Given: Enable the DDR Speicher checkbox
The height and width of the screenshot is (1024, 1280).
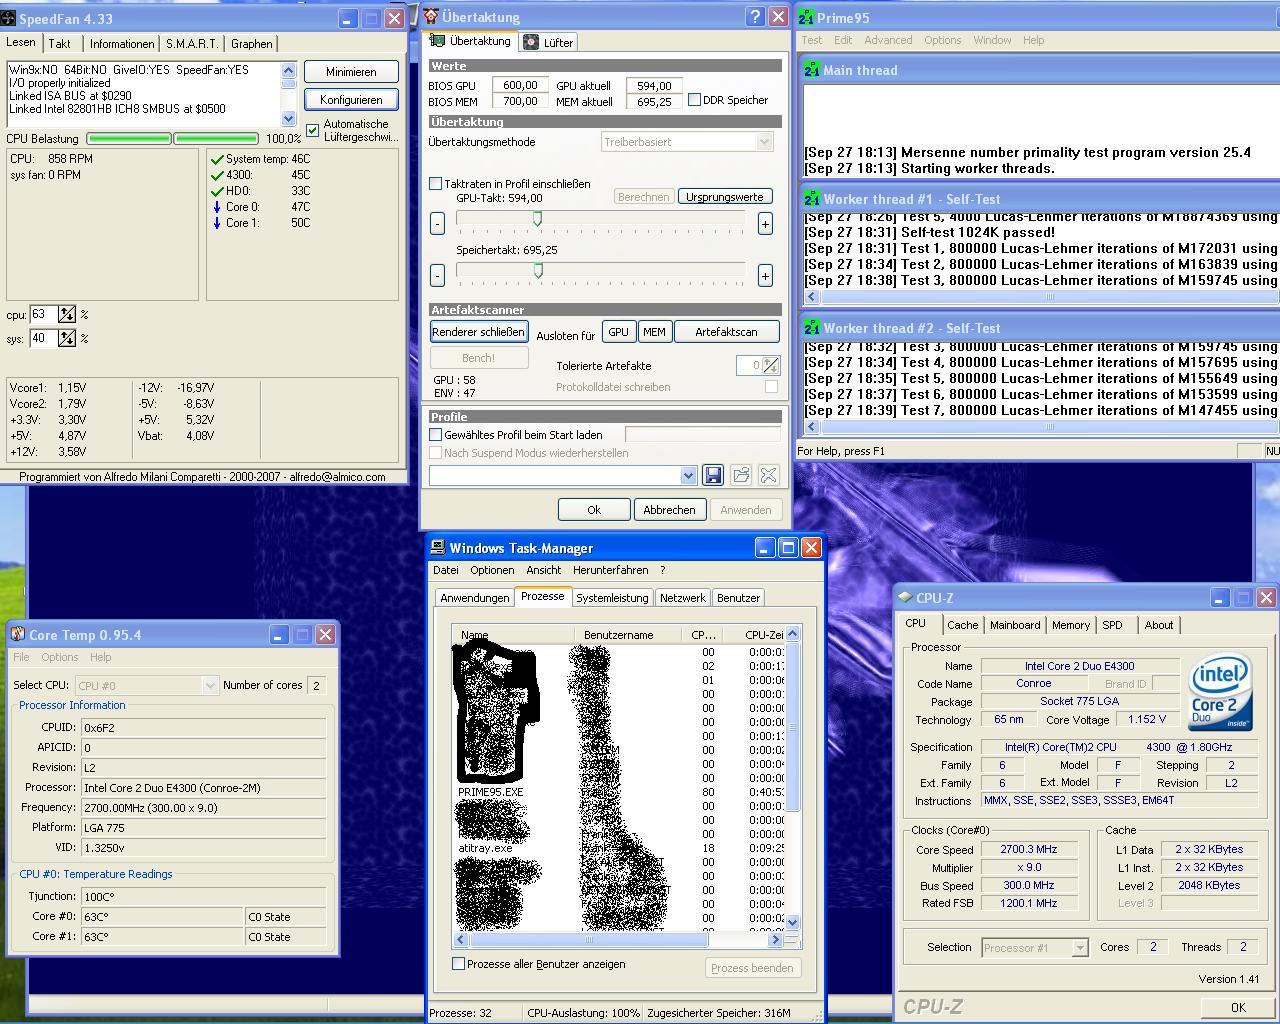Looking at the screenshot, I should (694, 100).
